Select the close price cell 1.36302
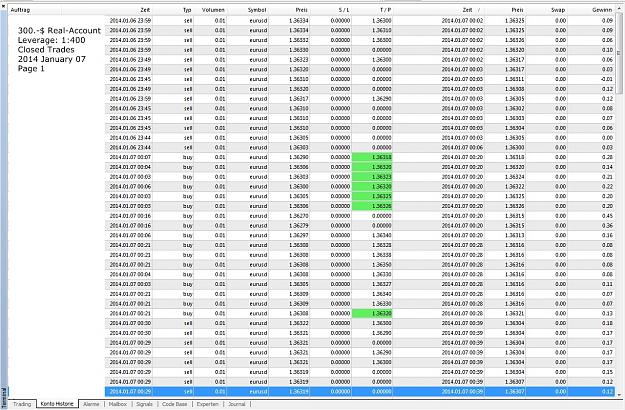 [505, 108]
